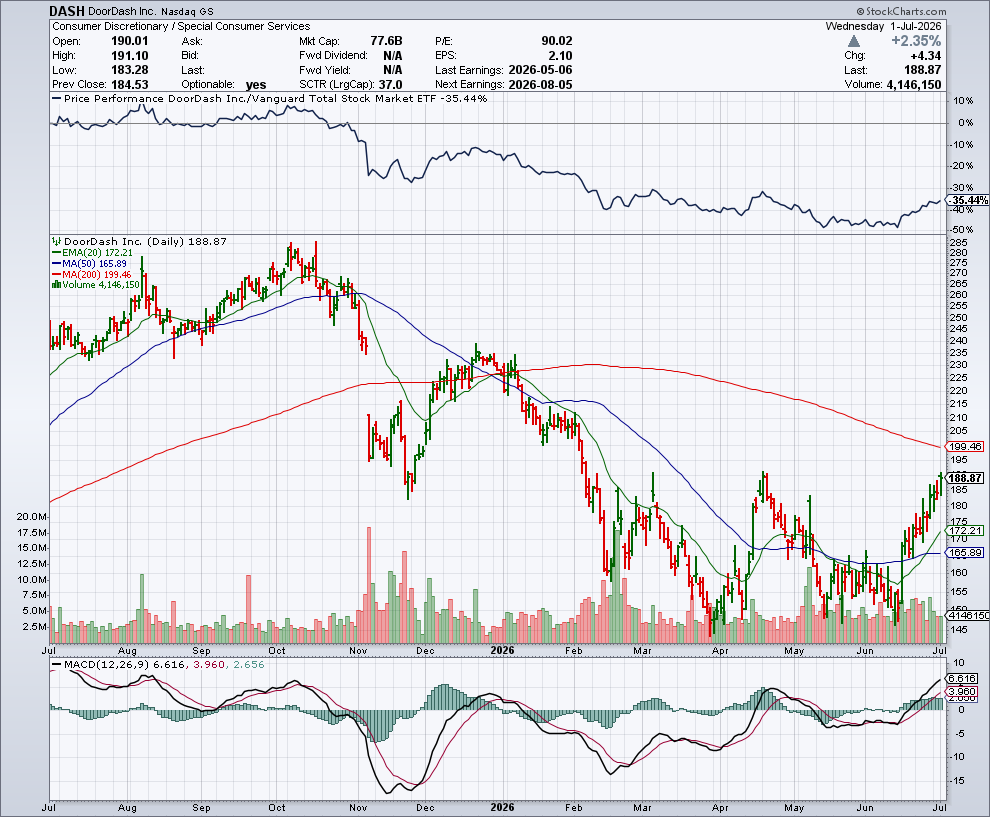Click the Price Performance legend title text
Screen dimensions: 990x817
coord(276,99)
